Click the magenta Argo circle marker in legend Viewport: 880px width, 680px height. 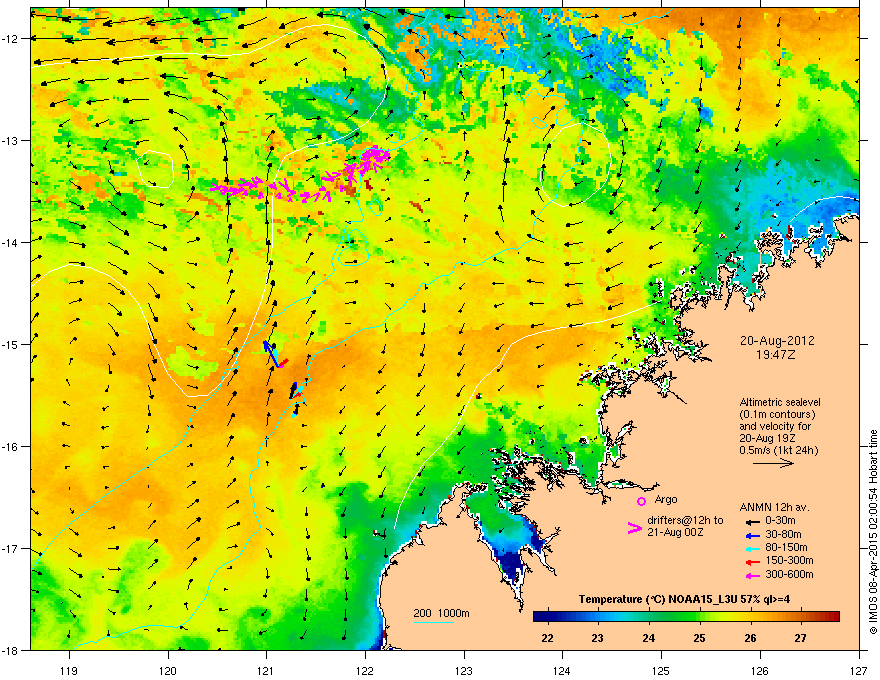click(641, 501)
